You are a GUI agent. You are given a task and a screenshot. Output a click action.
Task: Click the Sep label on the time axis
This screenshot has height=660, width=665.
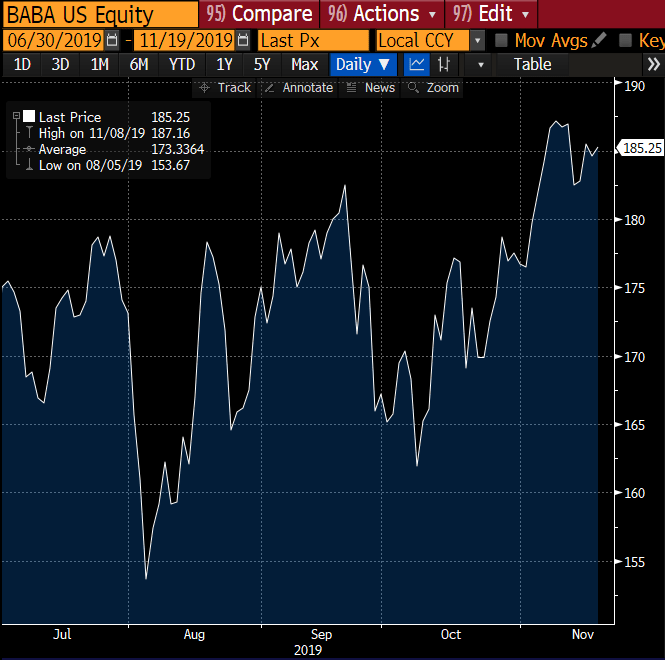click(321, 635)
